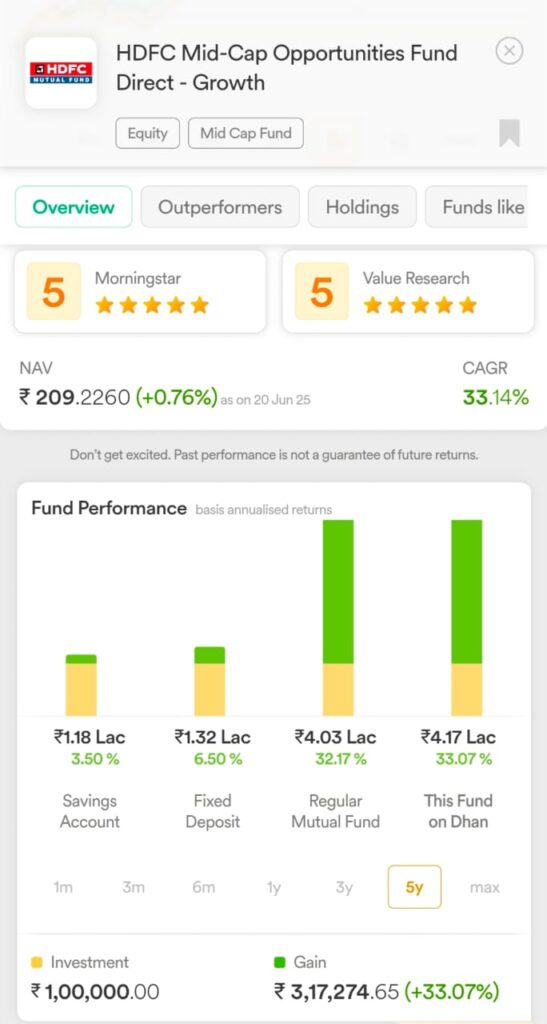Screen dimensions: 547x1024
Task: Open the Funds like tab
Action: pyautogui.click(x=478, y=207)
